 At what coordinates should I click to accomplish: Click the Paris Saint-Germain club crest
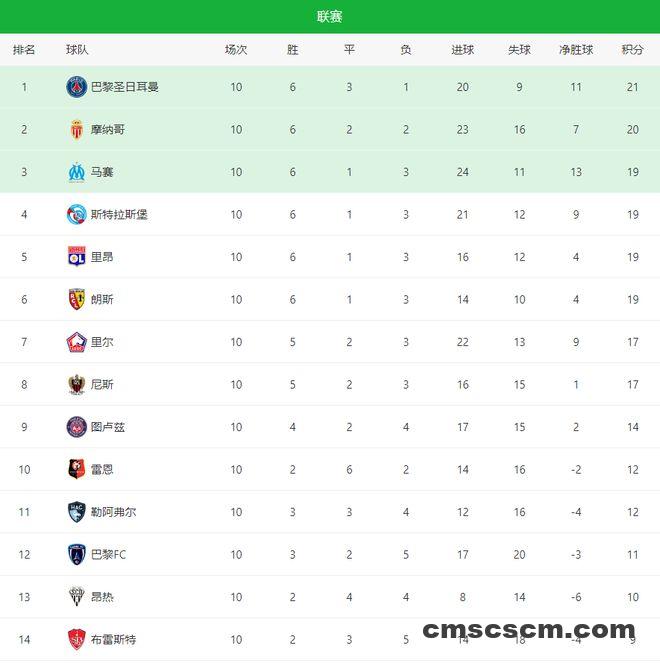tap(77, 87)
